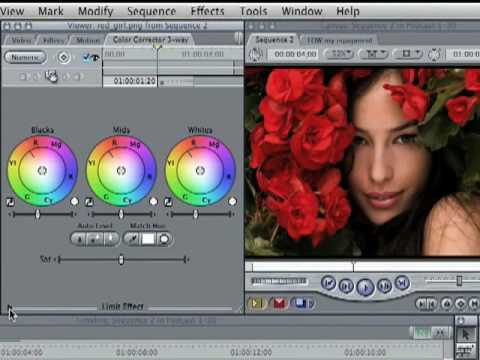480x360 pixels.
Task: Open the Canvas zoom percentage dropdown
Action: 339,54
